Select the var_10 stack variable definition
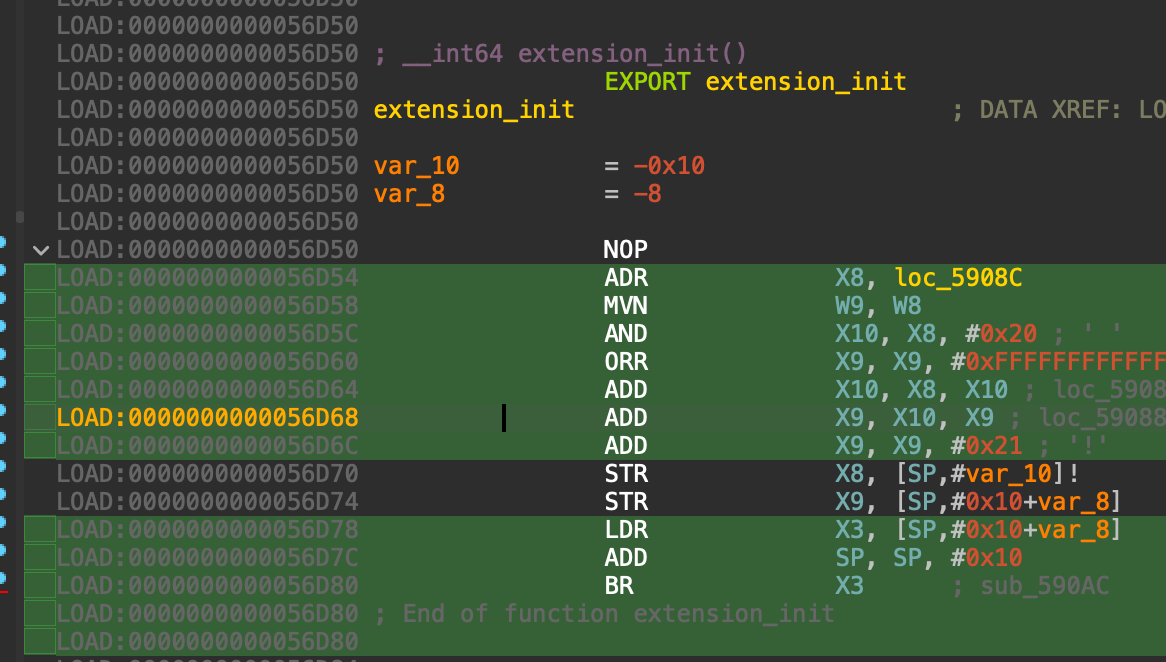Image resolution: width=1166 pixels, height=662 pixels. 417,166
